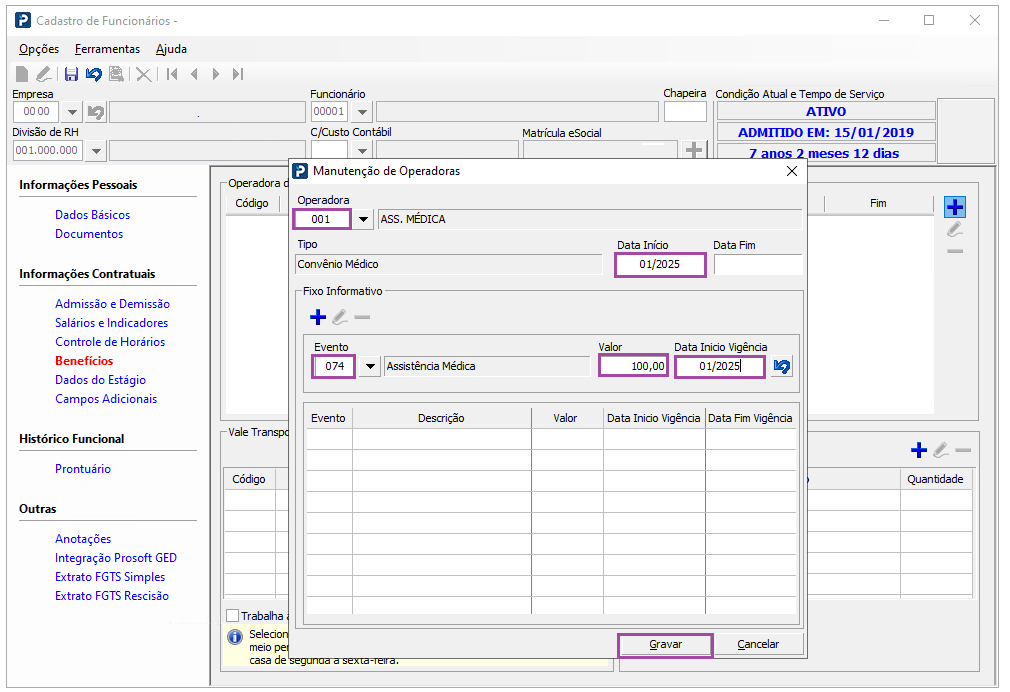Open the Evento code dropdown
Image resolution: width=1010 pixels, height=692 pixels.
tap(370, 367)
